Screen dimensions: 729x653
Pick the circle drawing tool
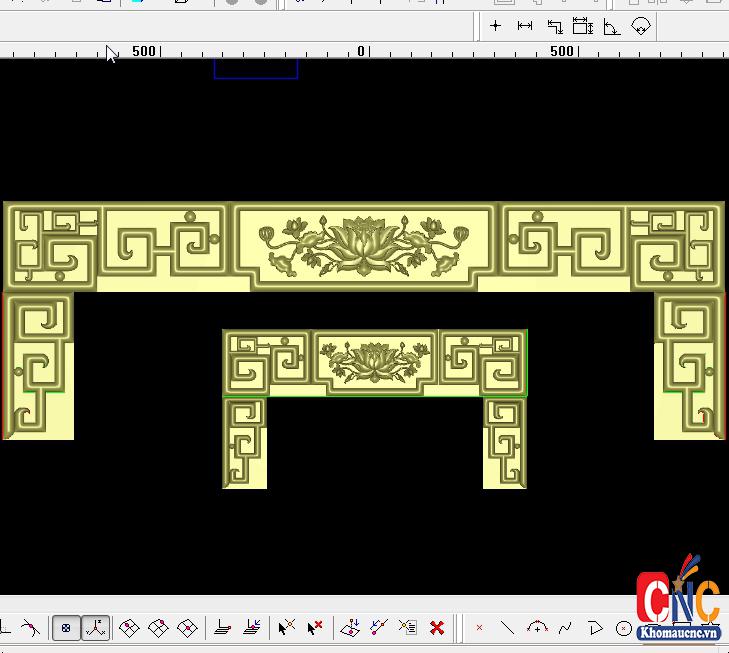pos(624,628)
